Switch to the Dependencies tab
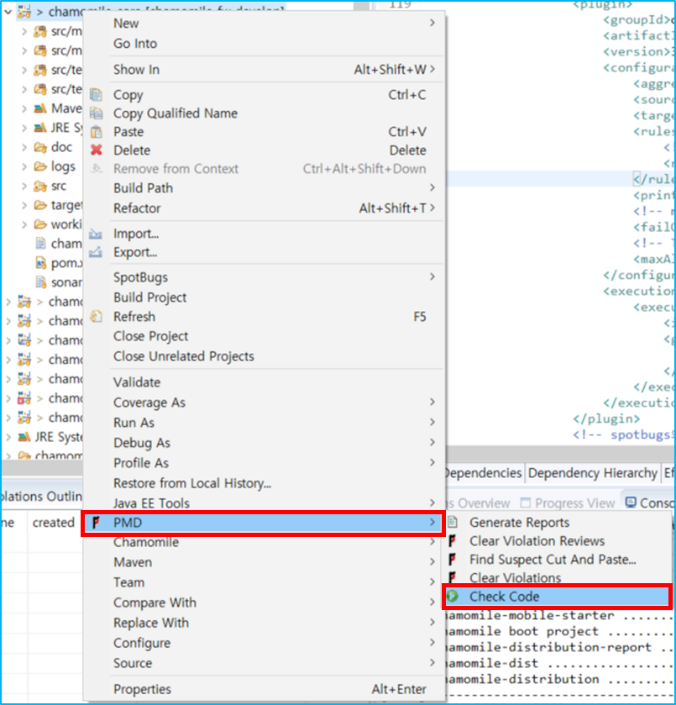Viewport: 676px width, 705px height. [482, 473]
